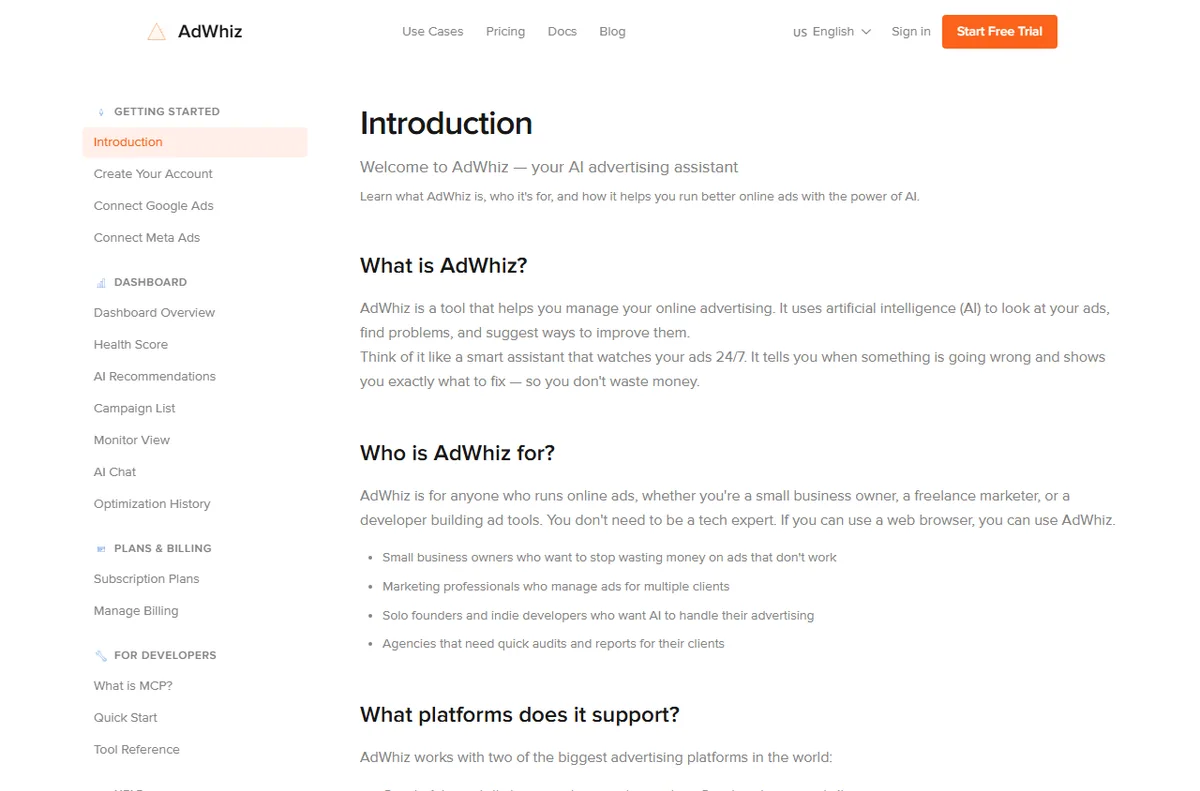Open Monitor View page
This screenshot has height=791, width=1200.
click(132, 440)
